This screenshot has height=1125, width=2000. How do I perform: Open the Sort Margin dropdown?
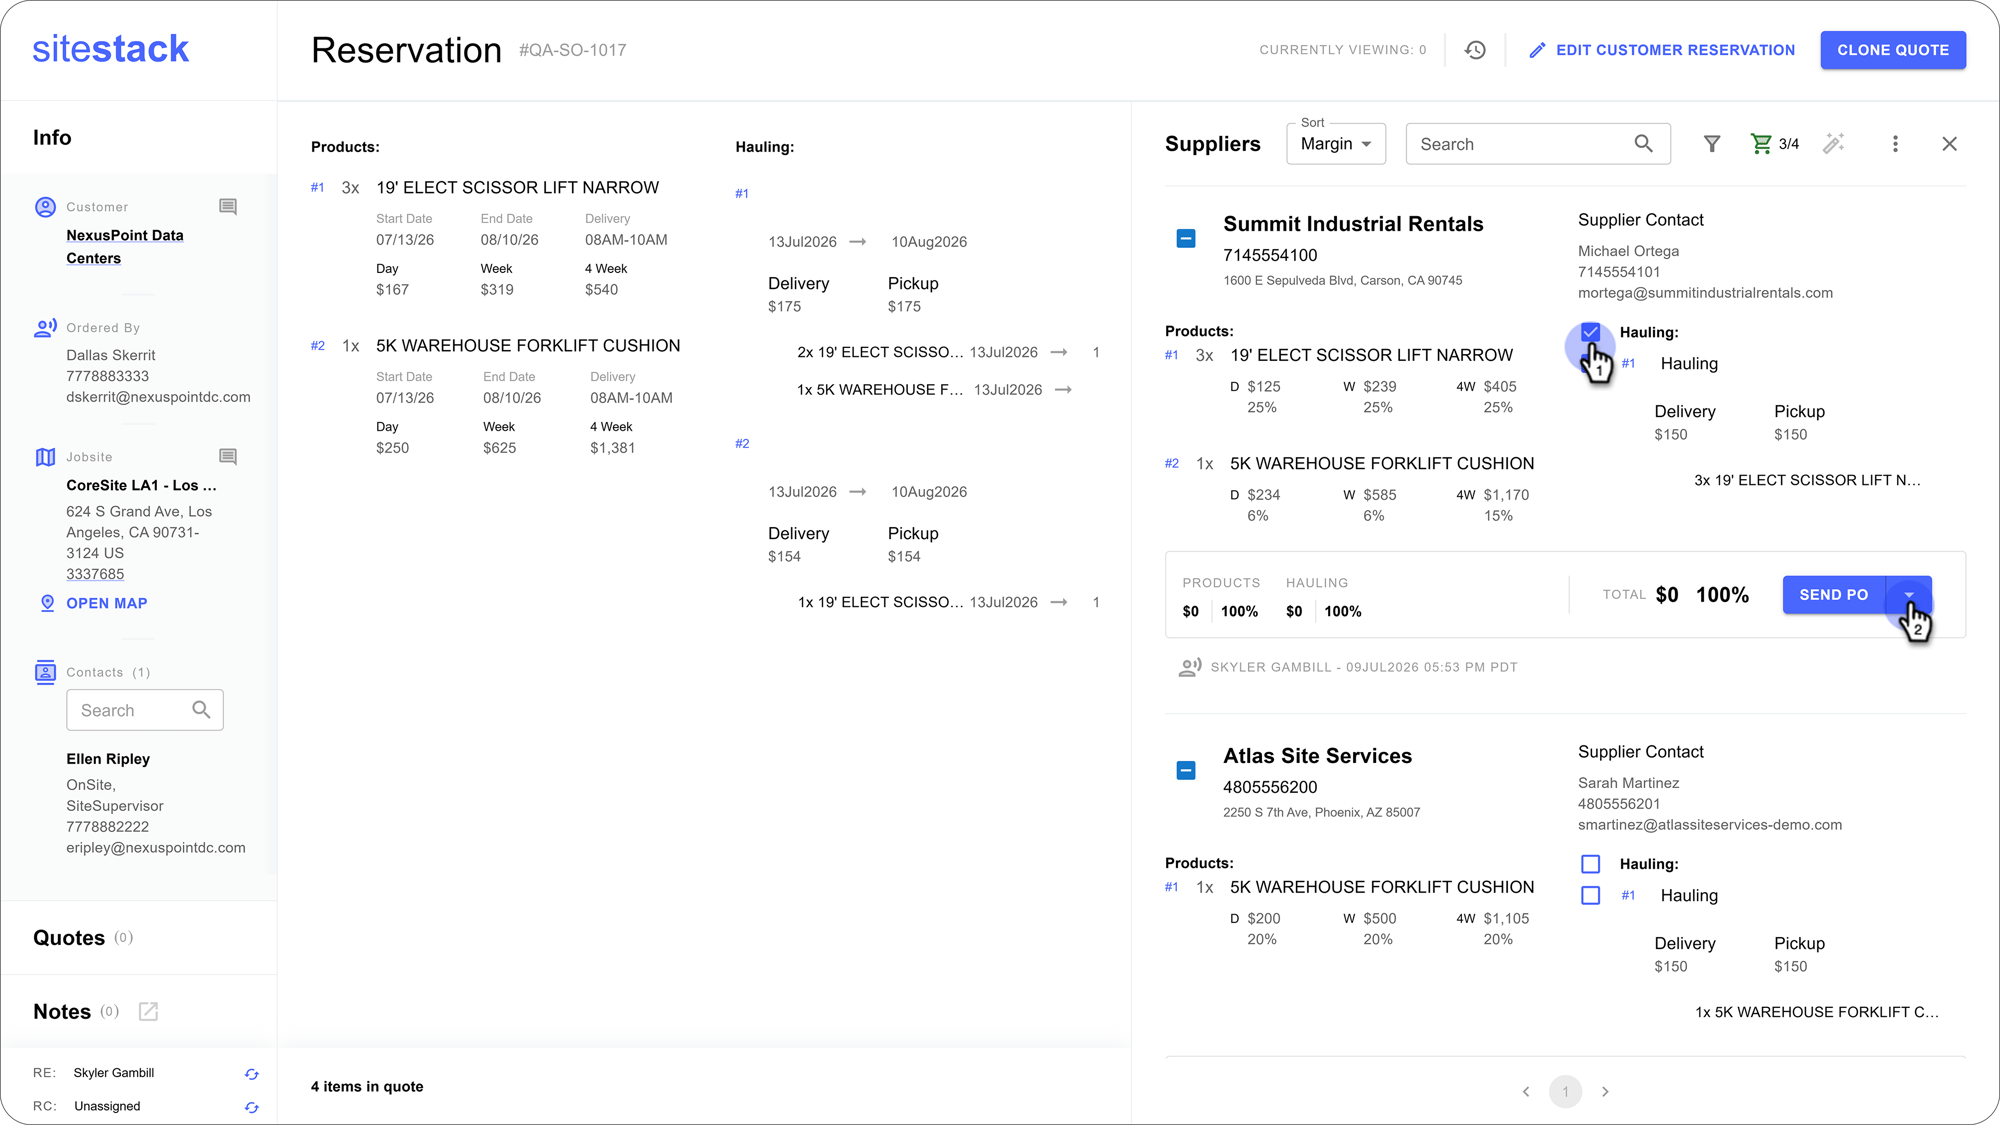(x=1336, y=144)
